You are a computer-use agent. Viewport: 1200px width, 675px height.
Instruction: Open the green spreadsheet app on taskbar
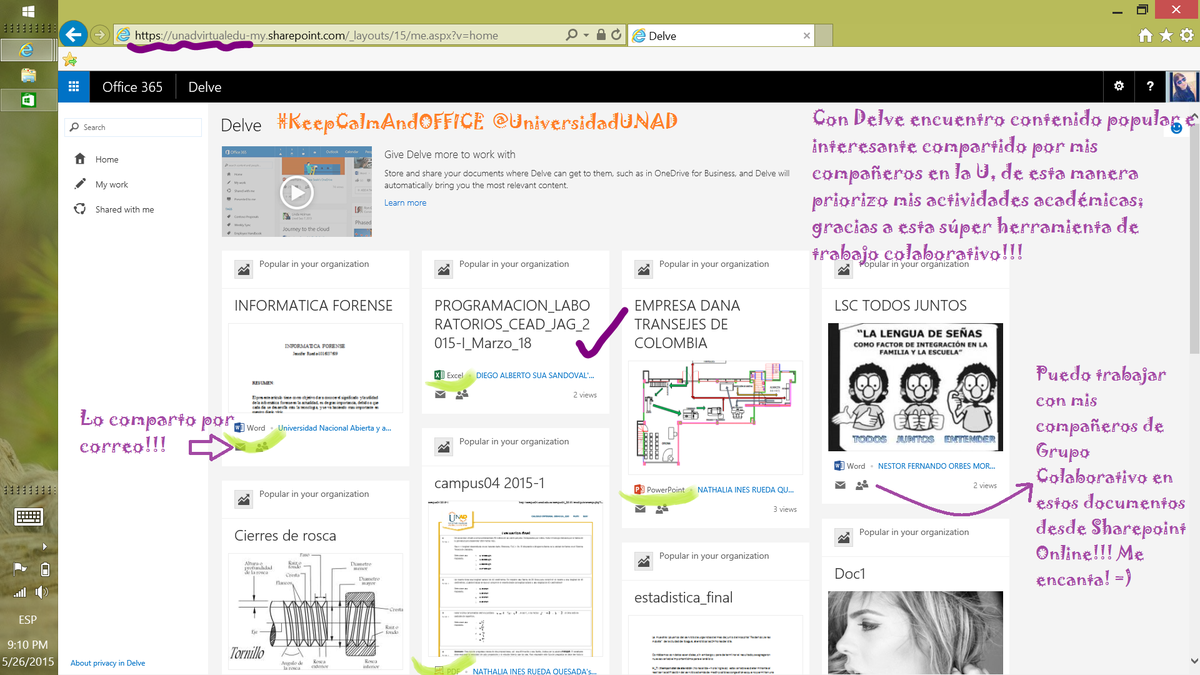click(28, 100)
